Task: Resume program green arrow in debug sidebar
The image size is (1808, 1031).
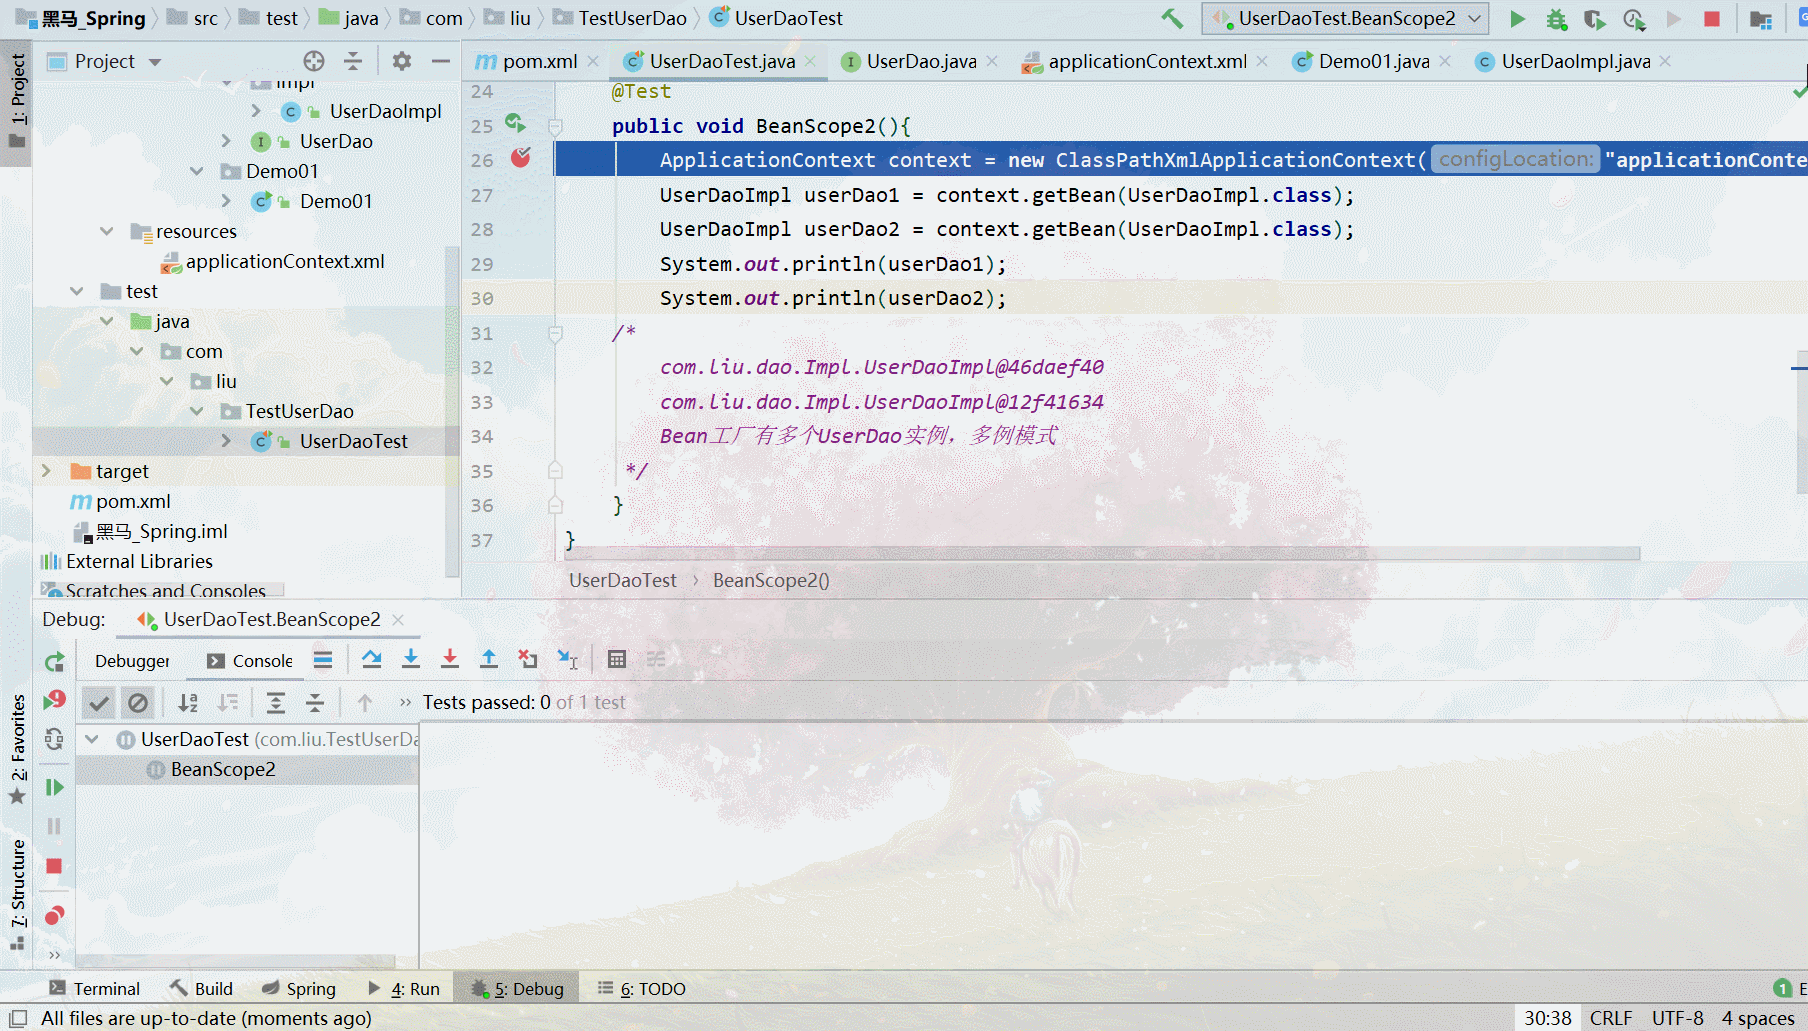Action: (54, 788)
